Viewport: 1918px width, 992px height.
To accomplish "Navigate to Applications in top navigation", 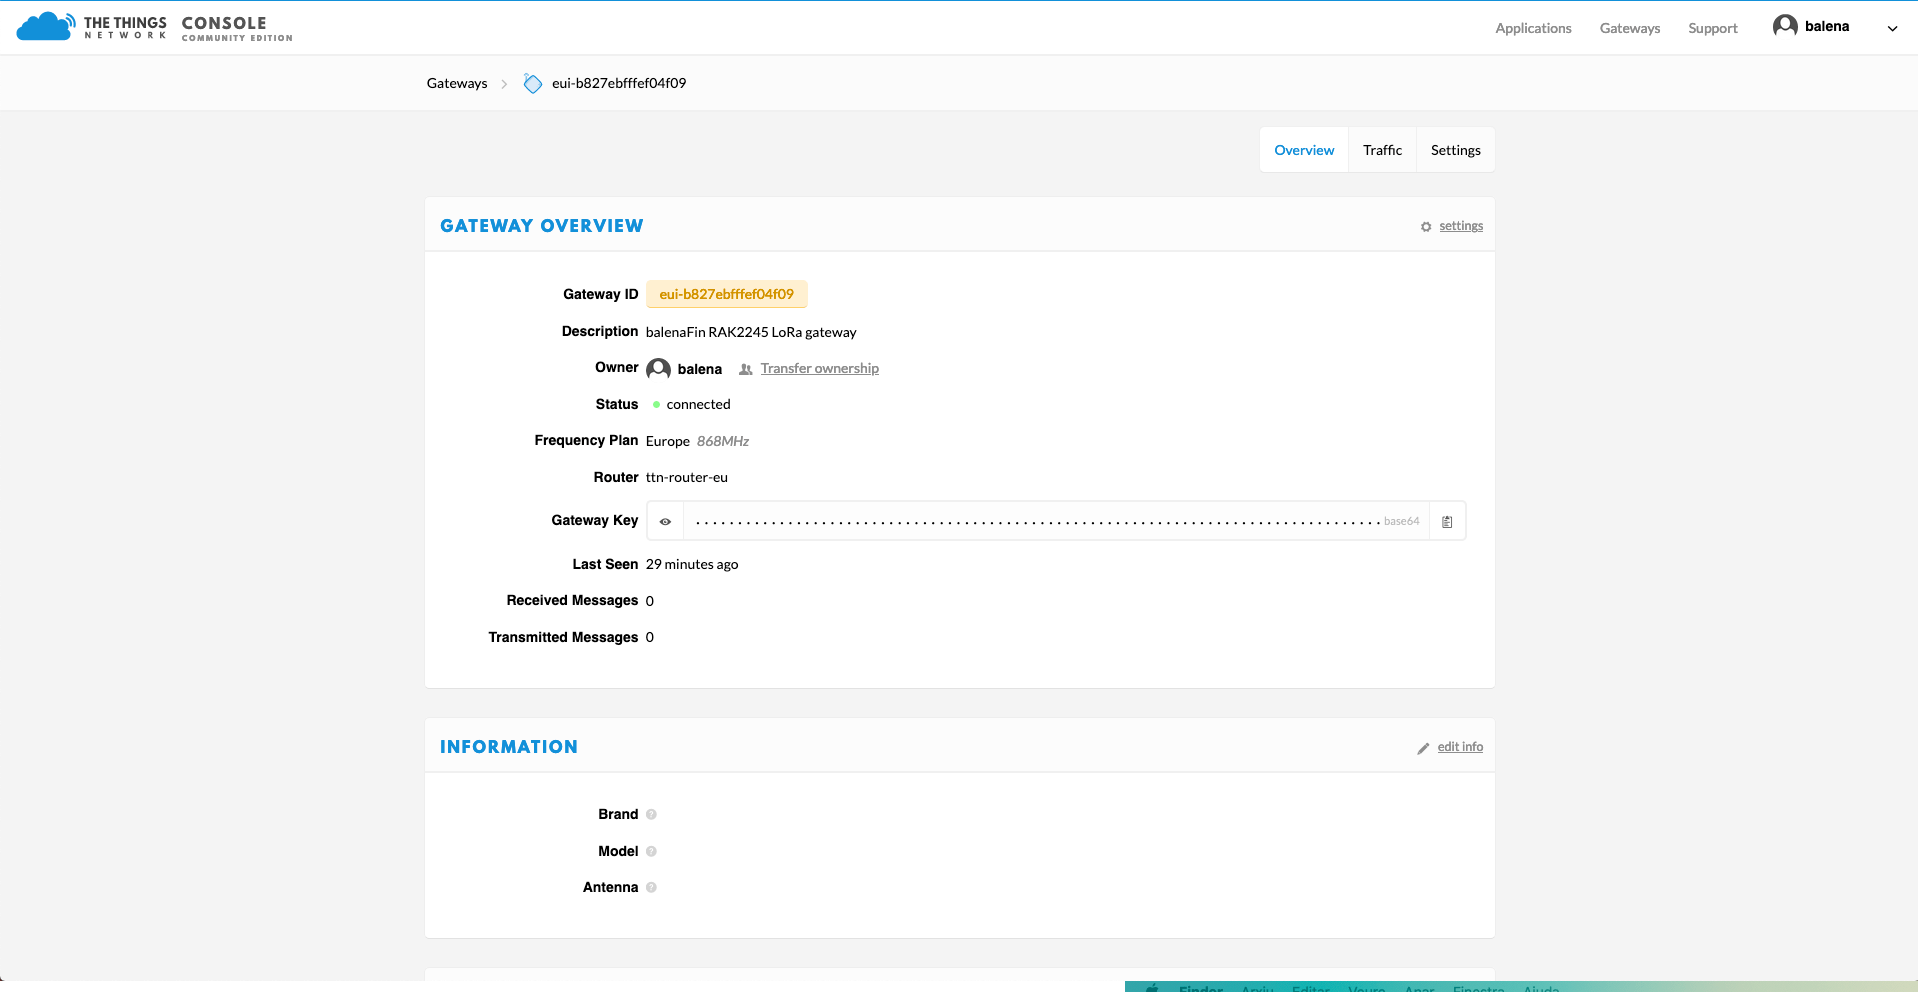I will pos(1533,28).
